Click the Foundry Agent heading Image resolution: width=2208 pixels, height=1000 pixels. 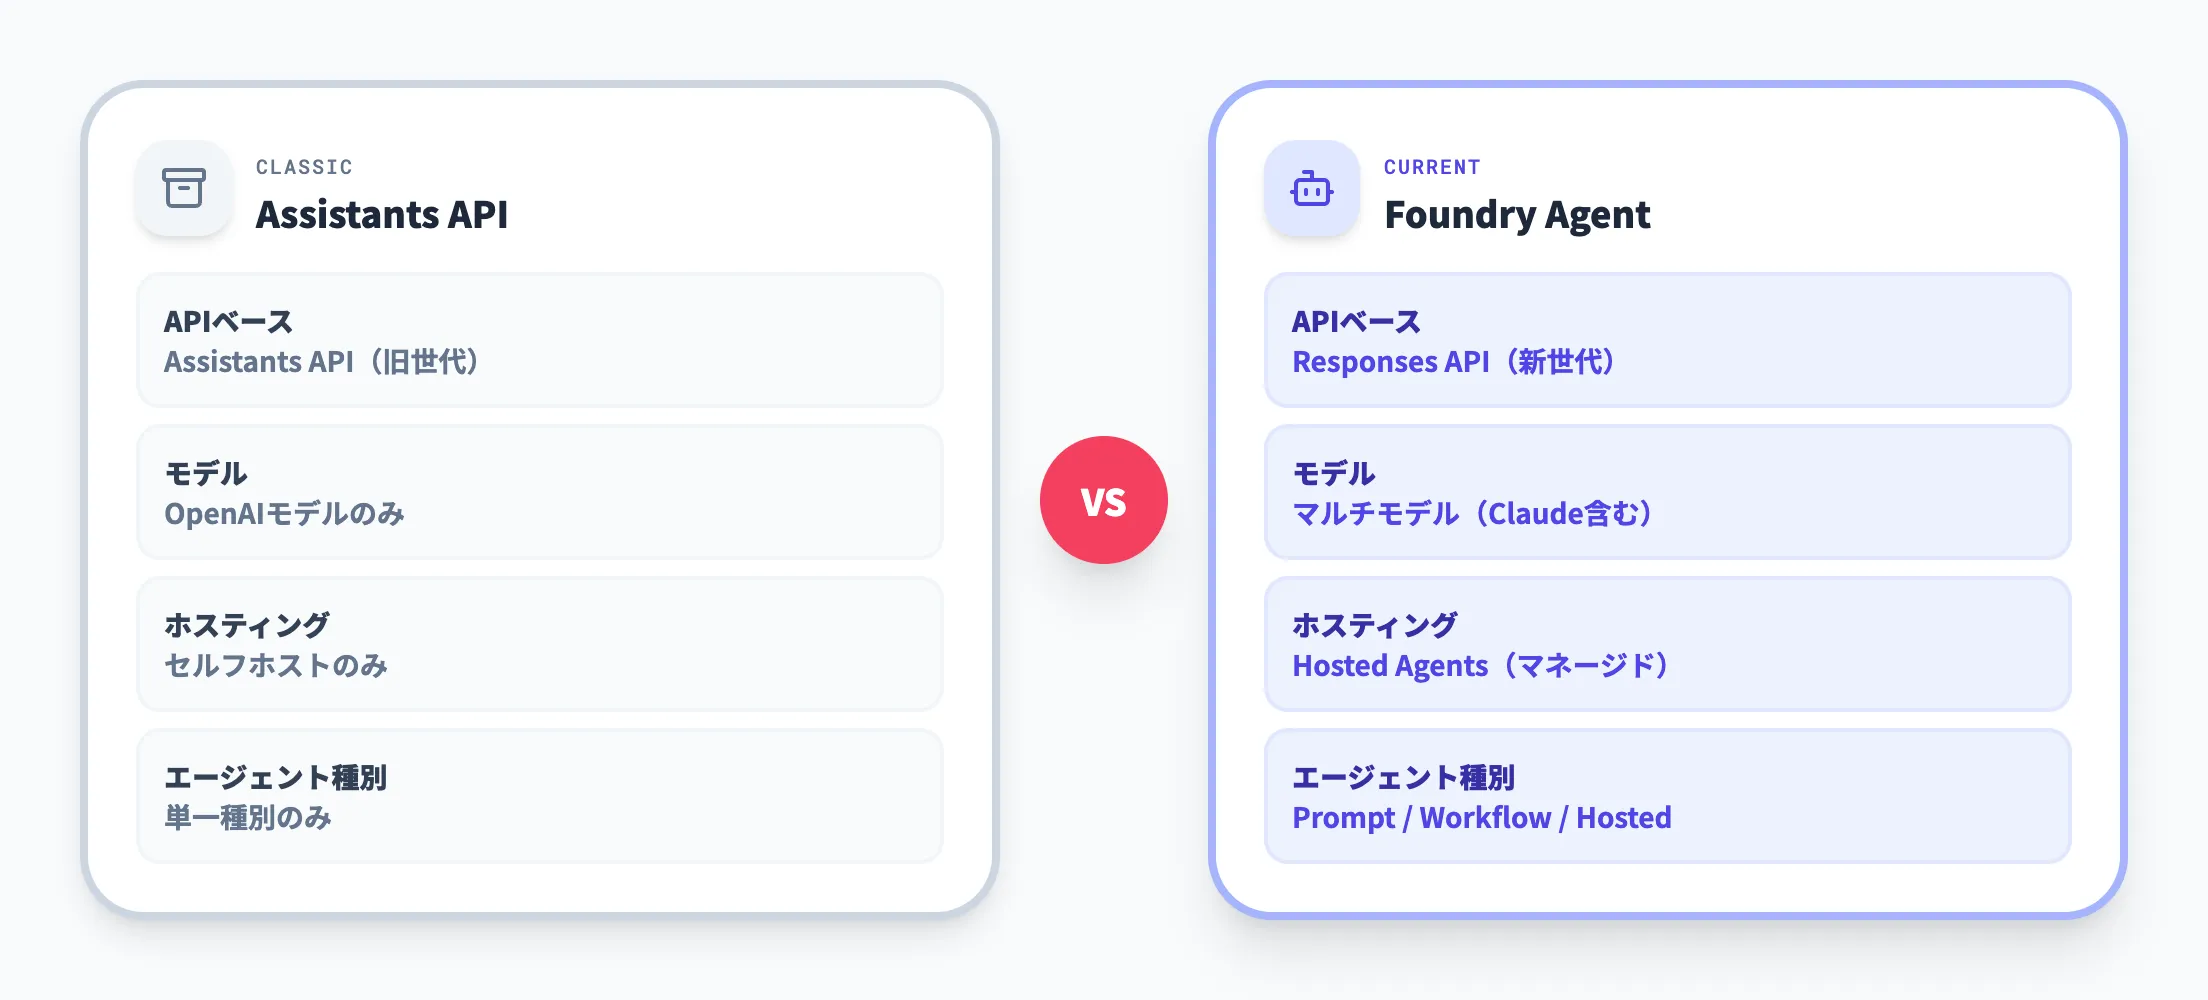point(1516,215)
